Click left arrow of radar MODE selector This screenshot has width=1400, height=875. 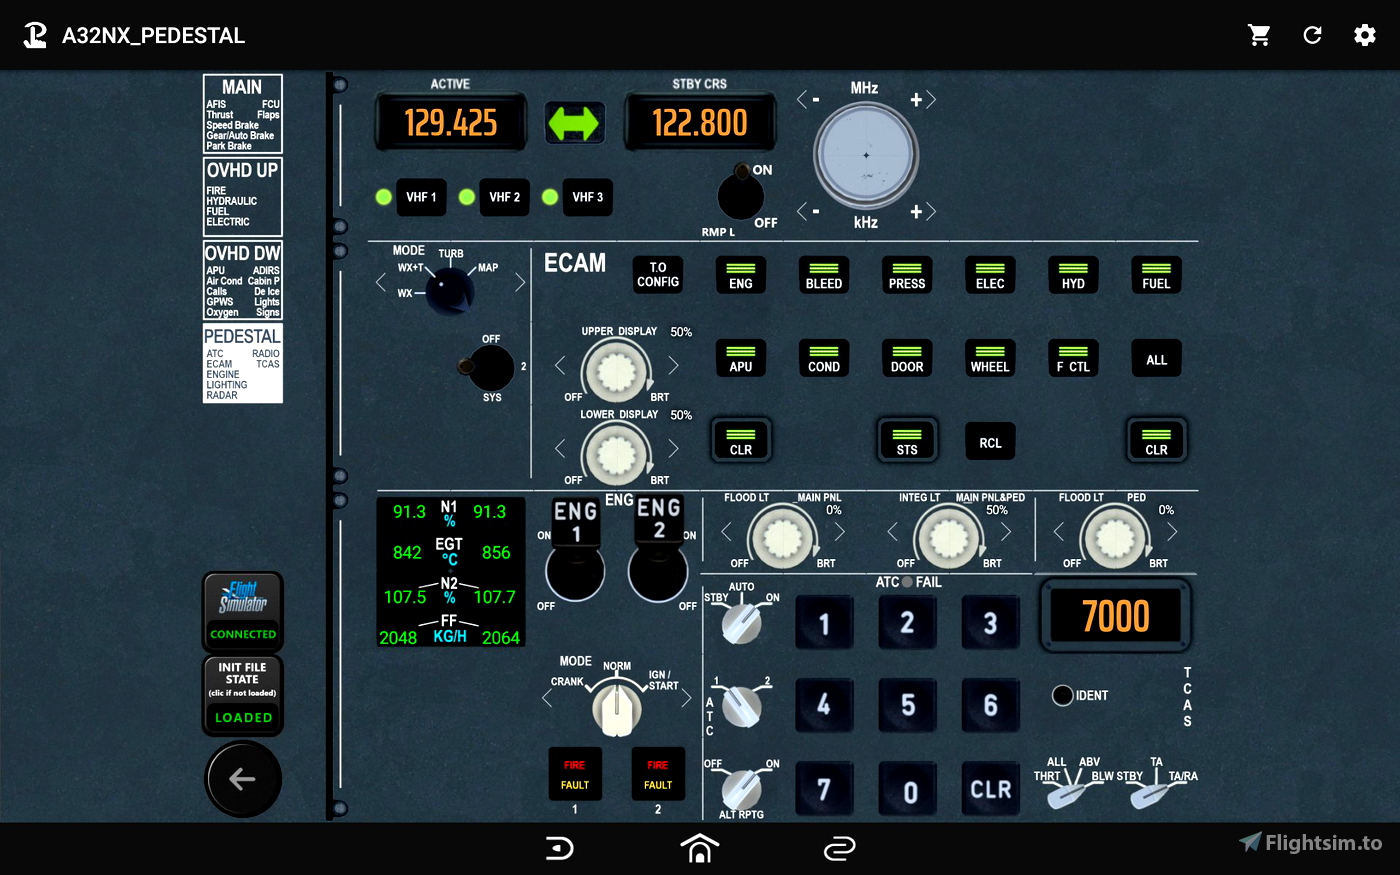tap(380, 283)
